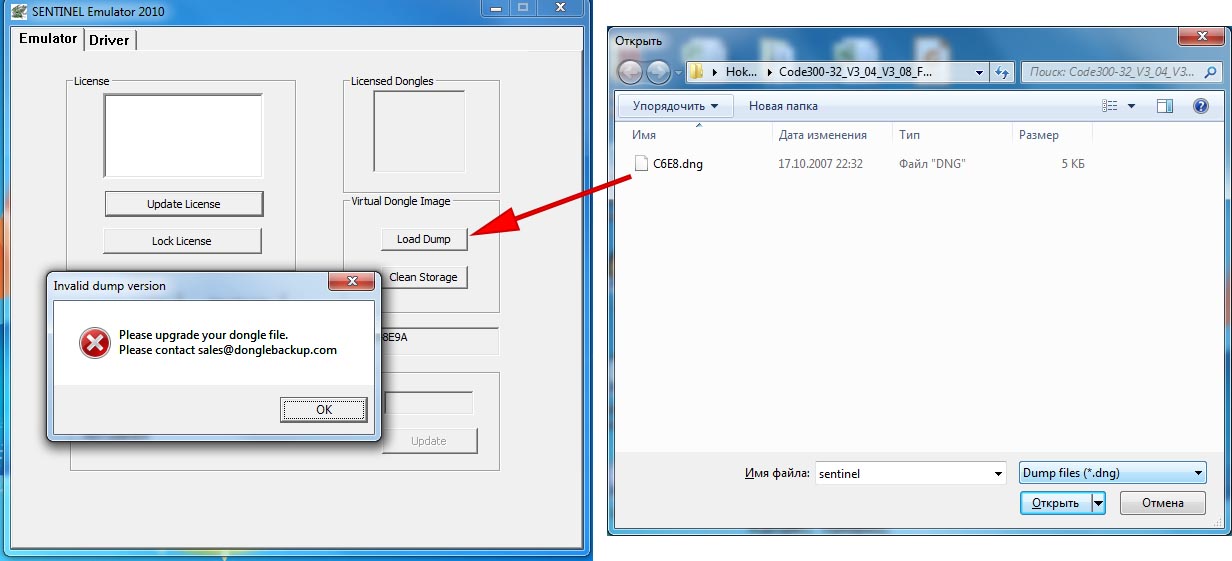This screenshot has height=561, width=1232.
Task: Click the Load Dump button
Action: [424, 239]
